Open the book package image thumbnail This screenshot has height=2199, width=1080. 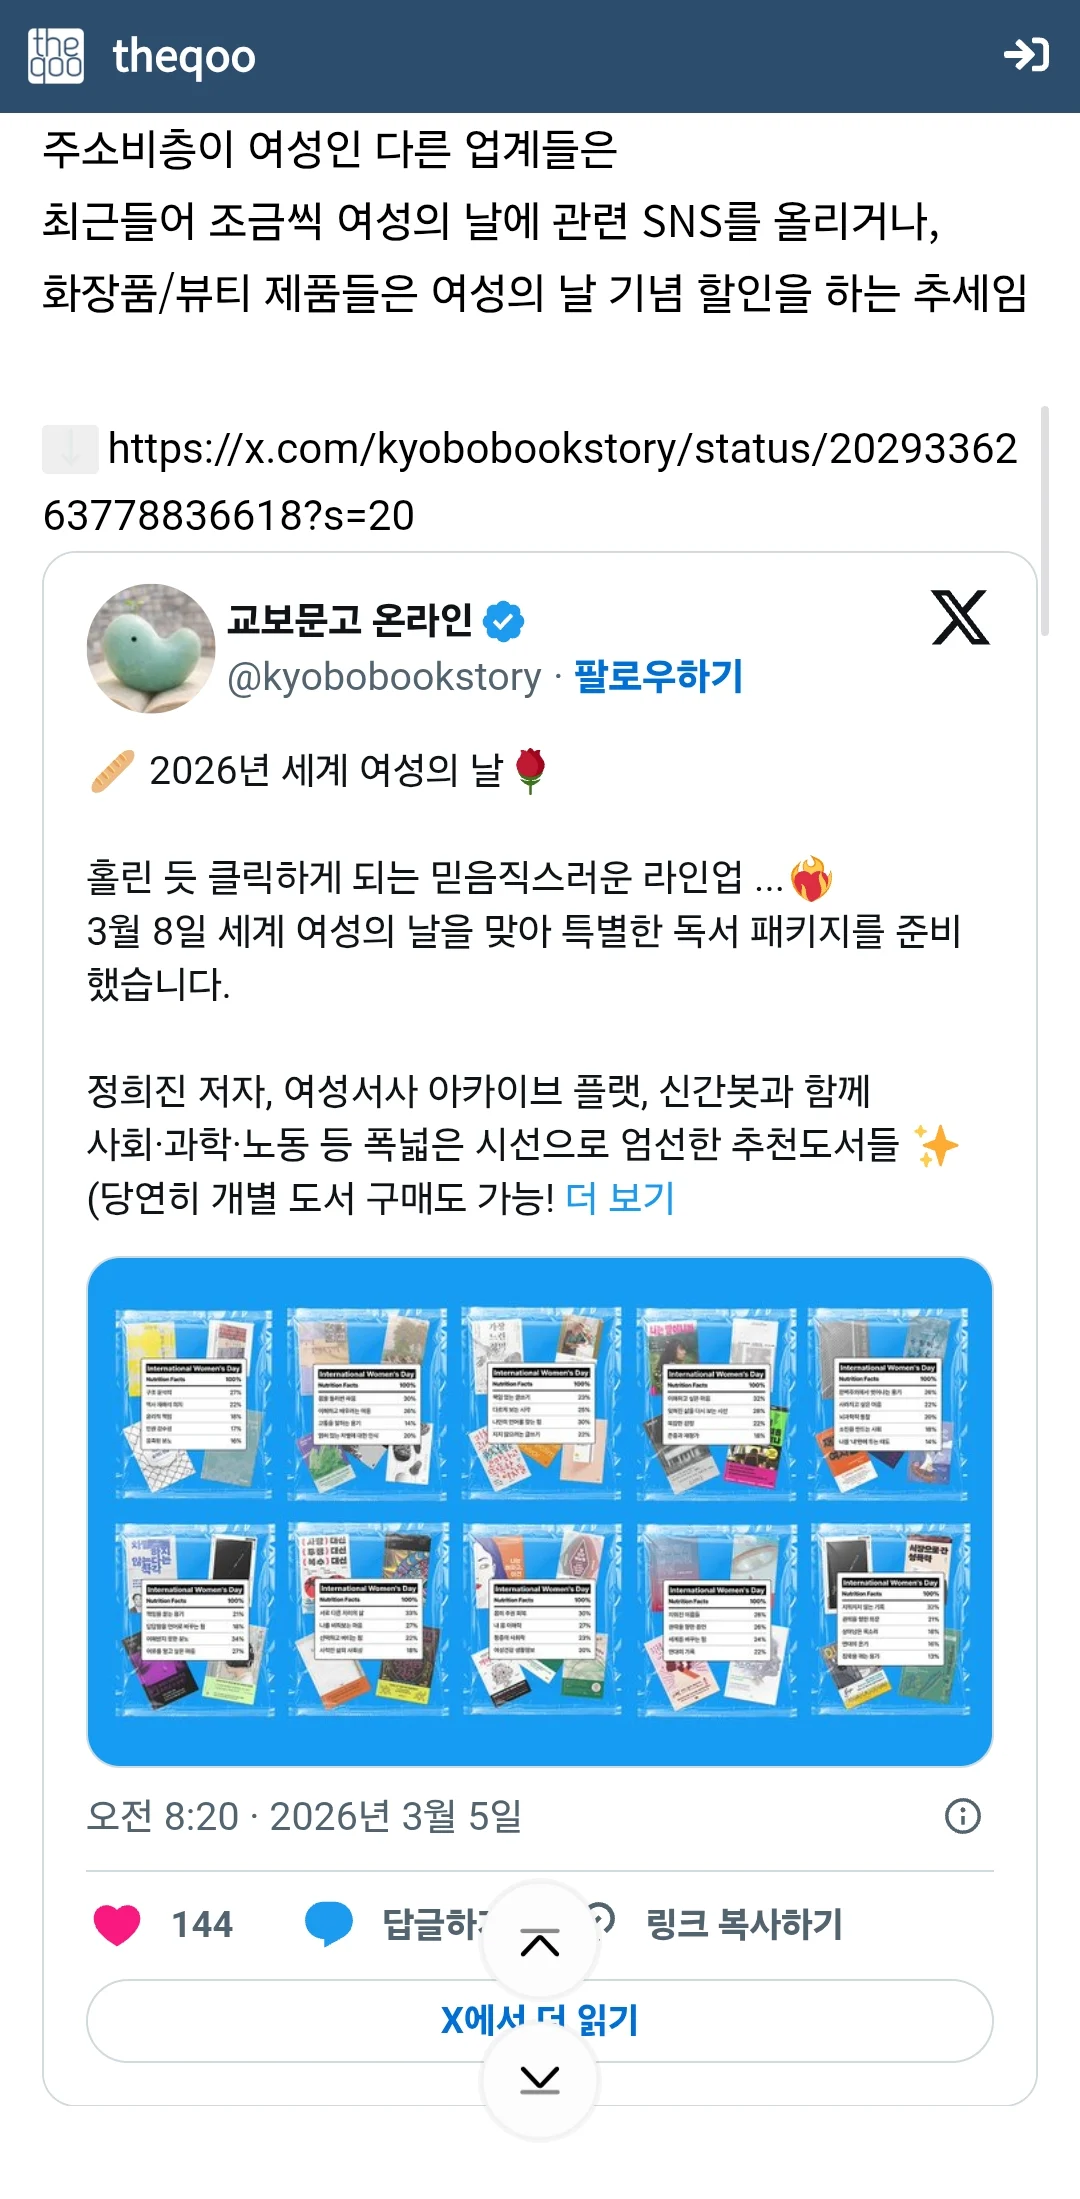coord(540,1511)
